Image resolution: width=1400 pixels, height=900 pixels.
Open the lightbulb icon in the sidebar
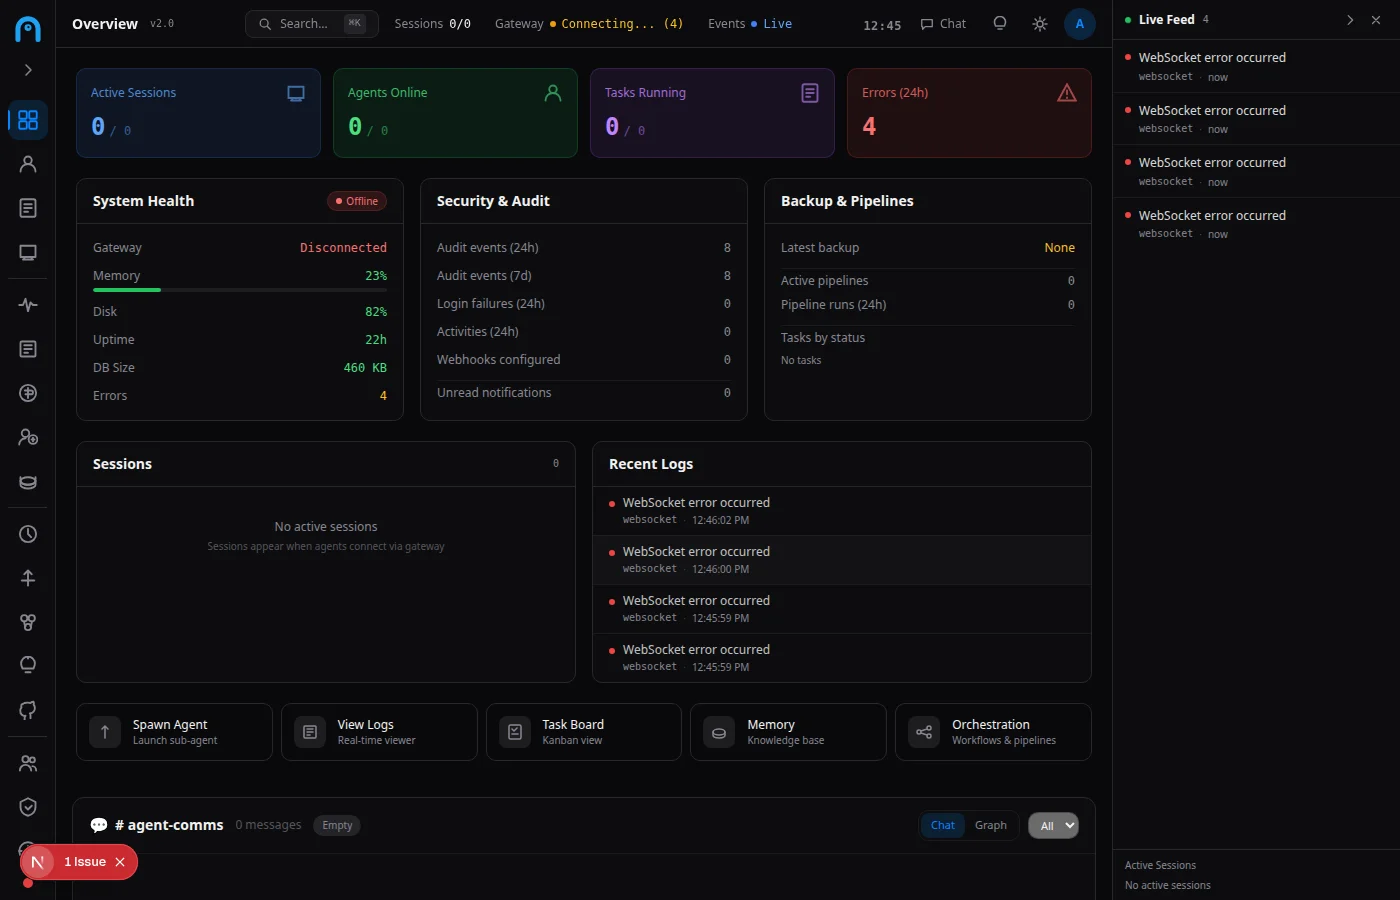coord(28,666)
